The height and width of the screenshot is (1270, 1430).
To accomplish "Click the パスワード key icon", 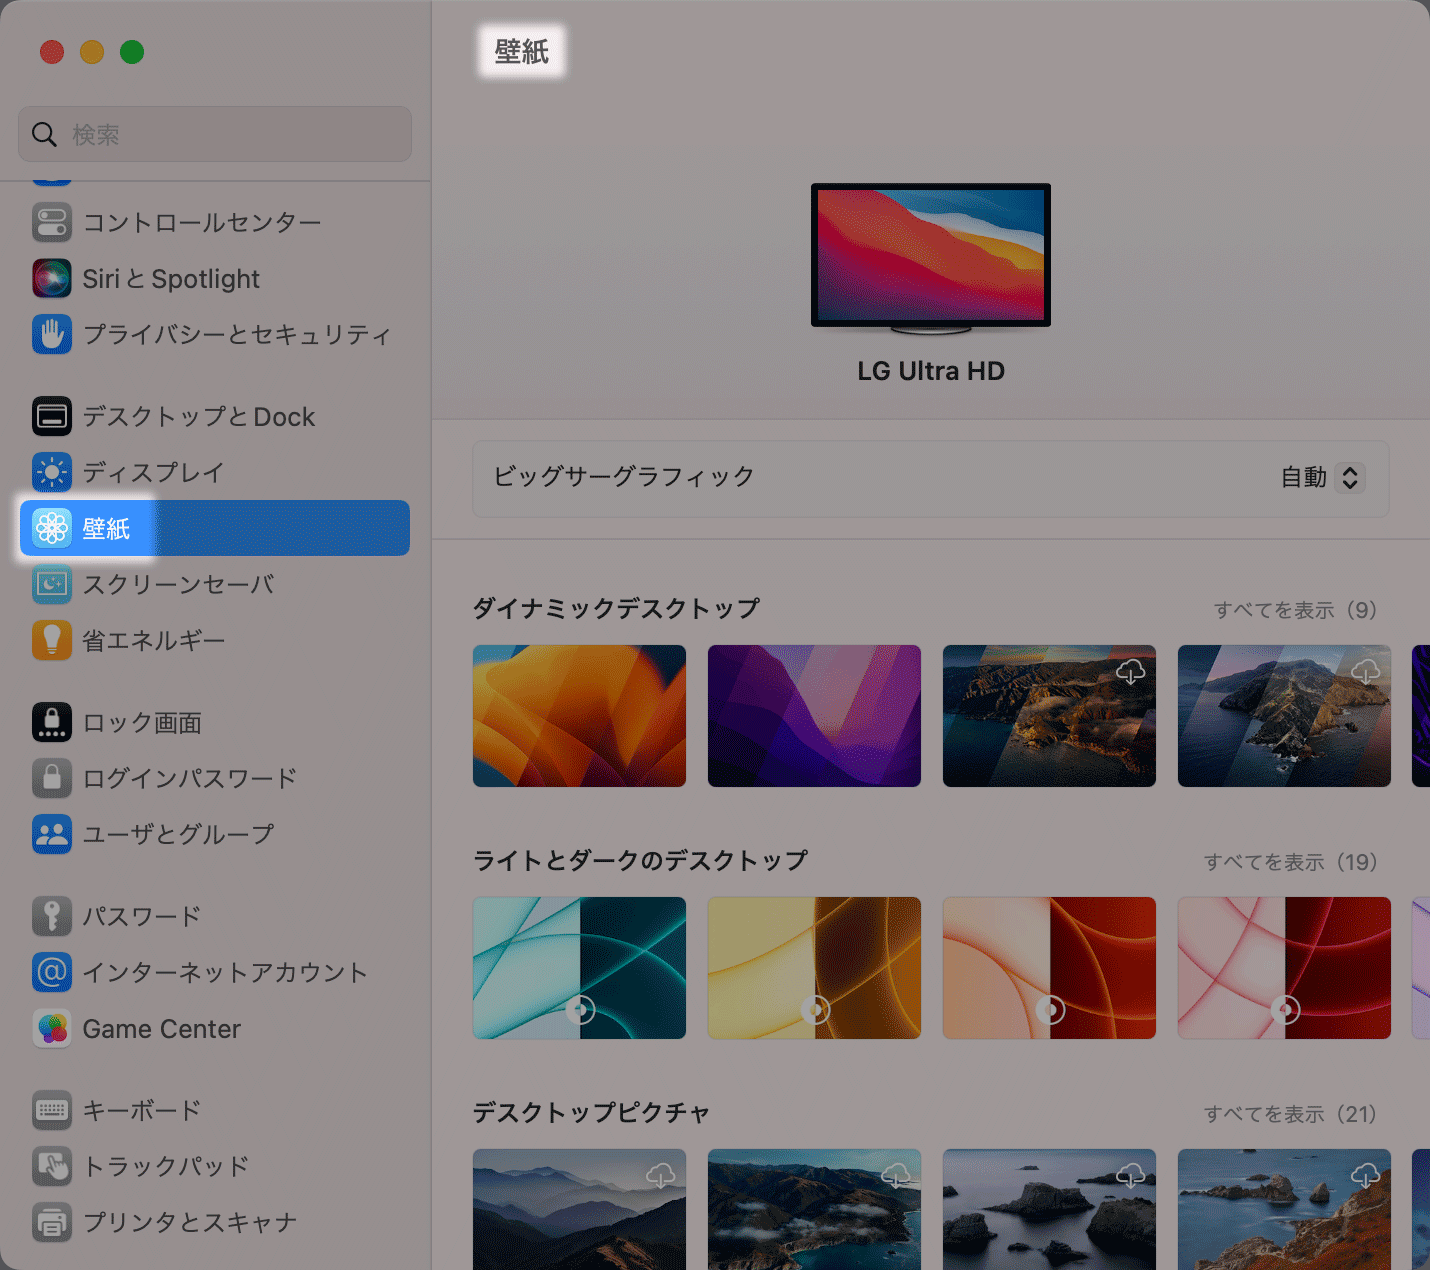I will click(52, 916).
